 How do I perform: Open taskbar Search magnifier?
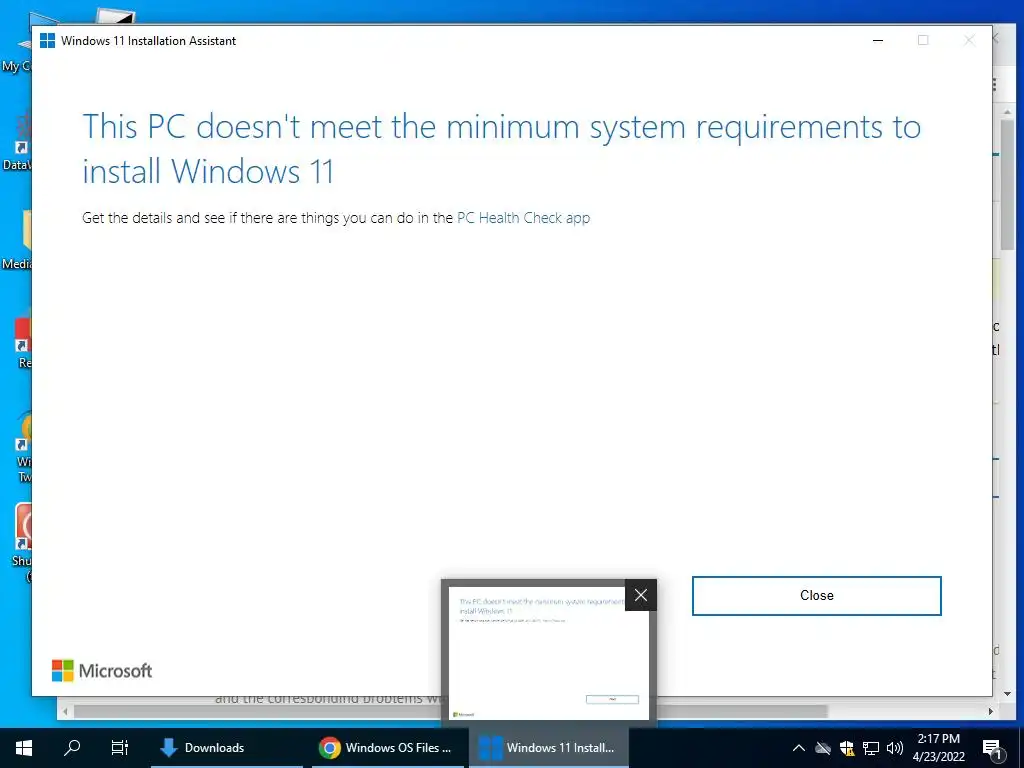[72, 748]
